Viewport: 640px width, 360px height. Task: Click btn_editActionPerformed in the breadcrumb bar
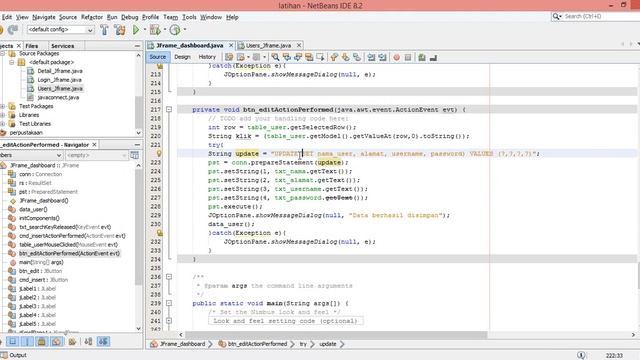click(x=257, y=344)
